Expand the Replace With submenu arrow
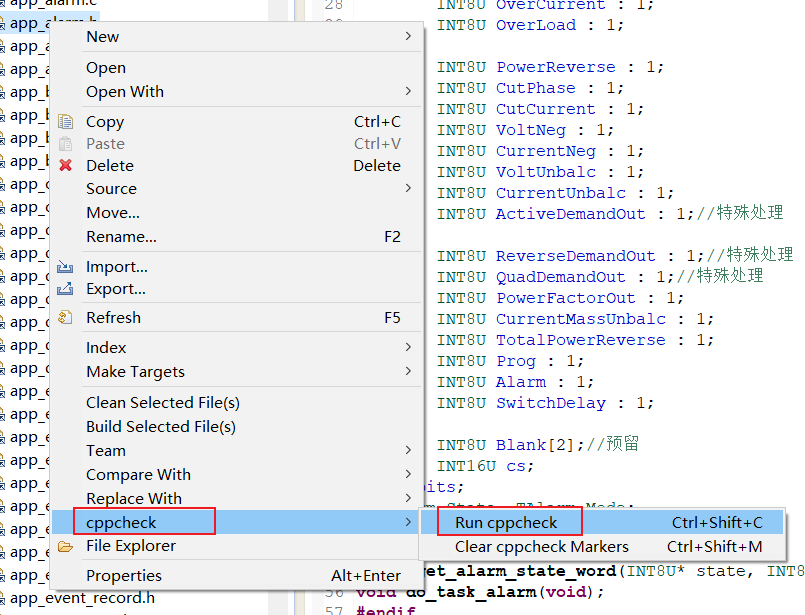Screen dimensions: 805x615 [x=408, y=498]
